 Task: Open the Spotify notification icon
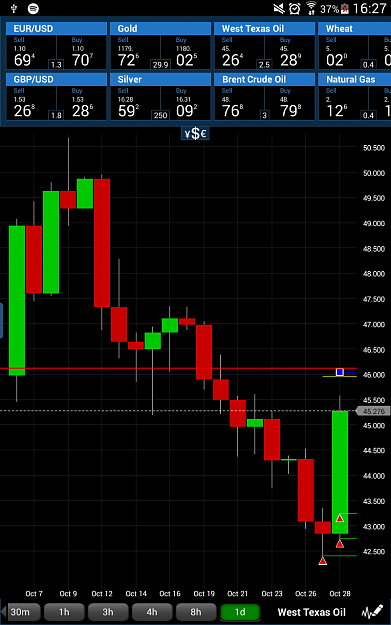33,8
